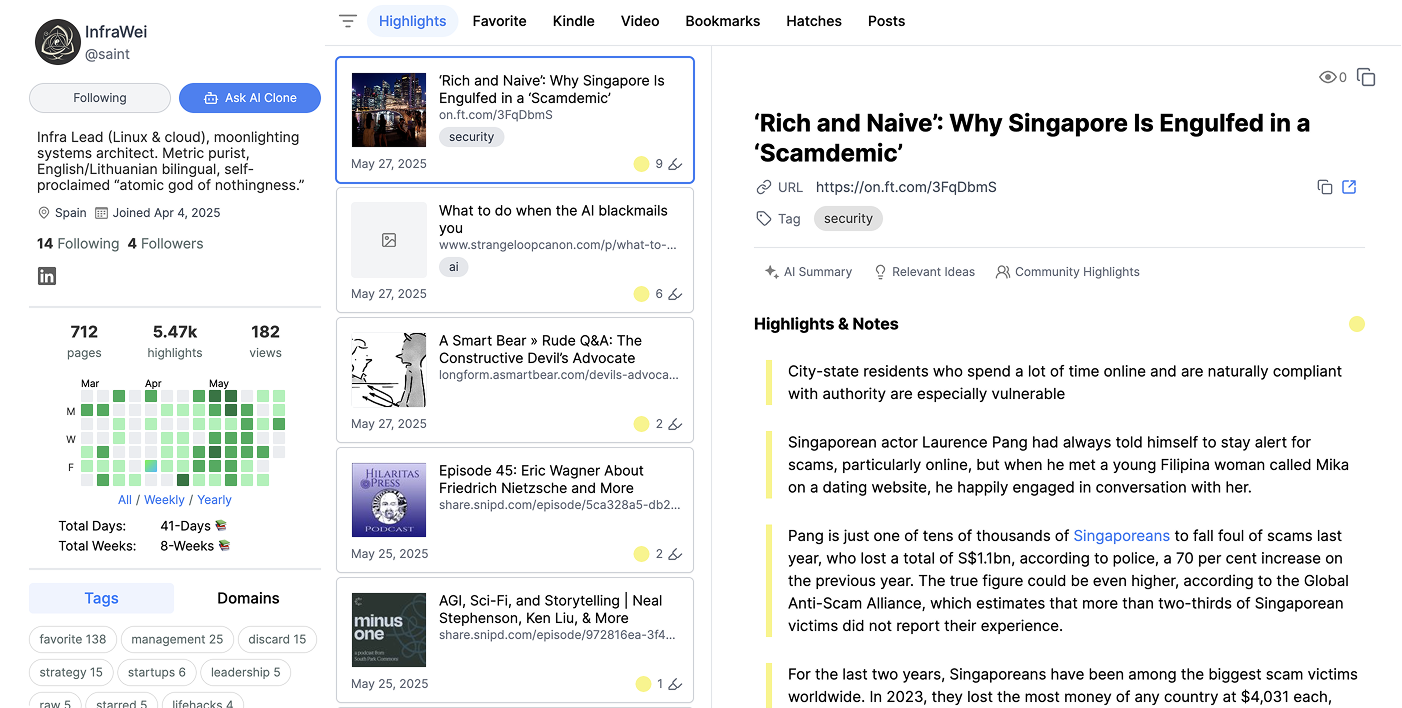Click the Relevant Ideas lightbulb icon
The image size is (1402, 708).
pyautogui.click(x=880, y=272)
